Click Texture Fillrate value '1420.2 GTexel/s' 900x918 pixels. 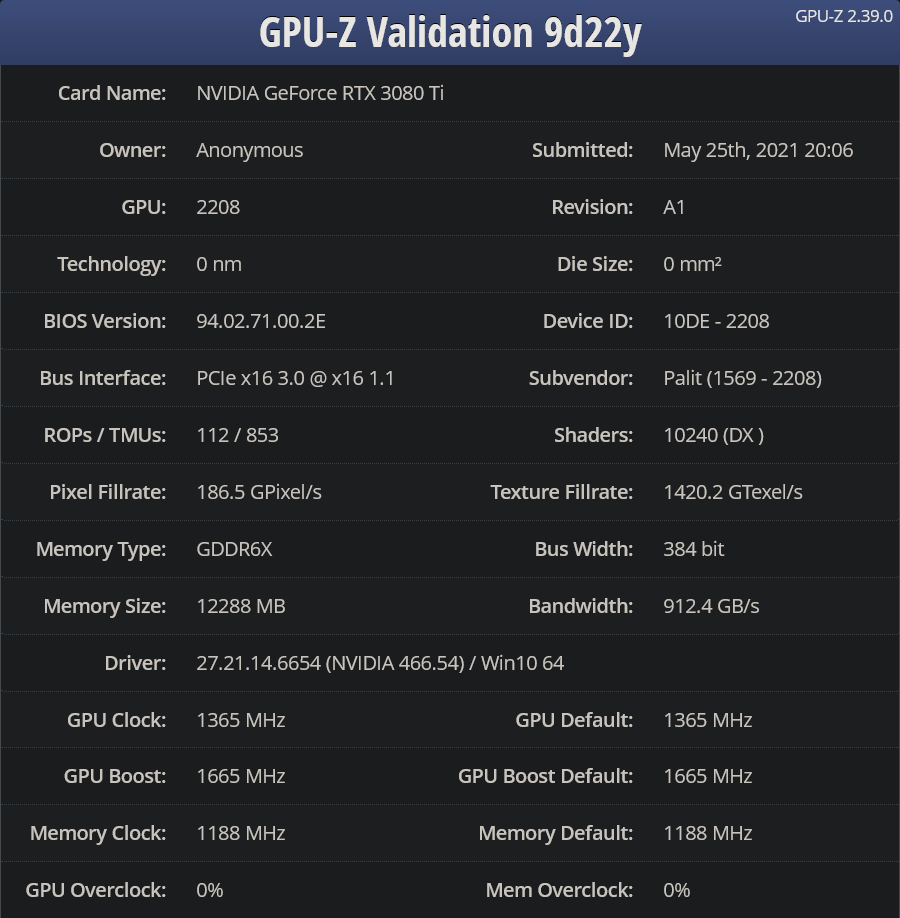click(733, 492)
